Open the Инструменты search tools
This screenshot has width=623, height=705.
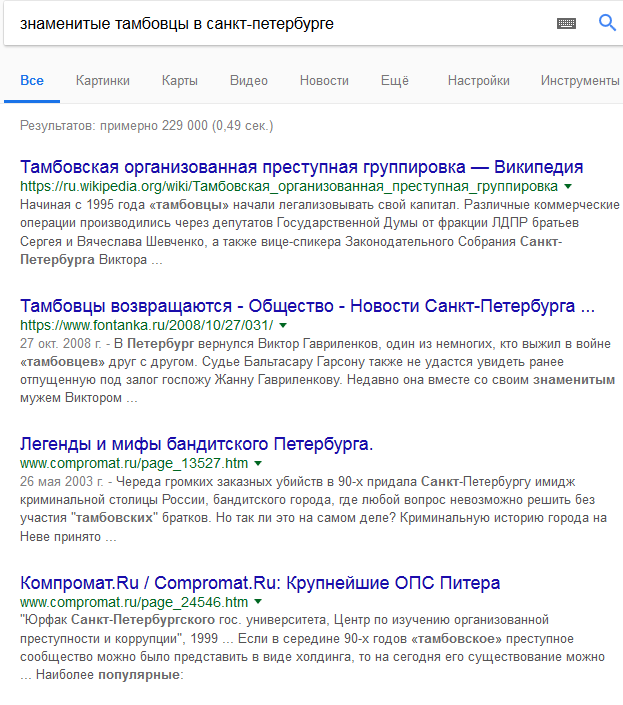(x=580, y=80)
